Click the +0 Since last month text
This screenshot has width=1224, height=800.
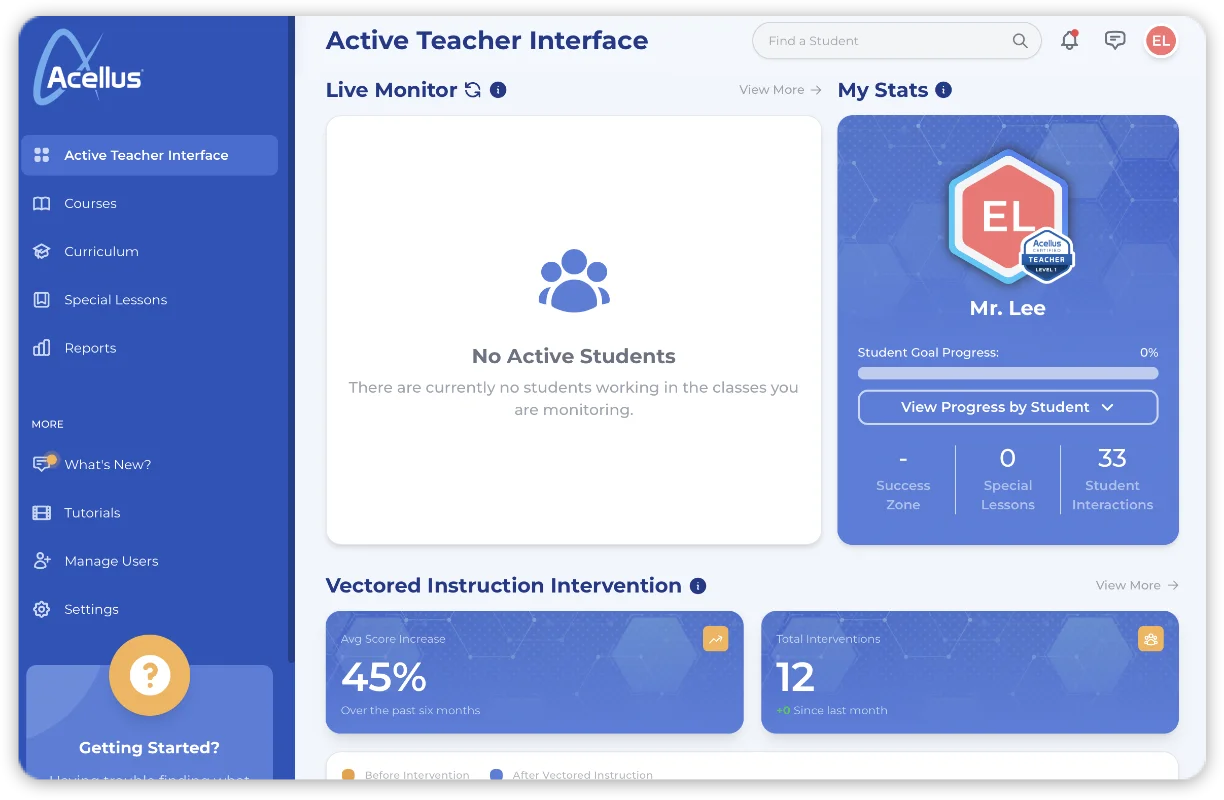[x=832, y=711]
